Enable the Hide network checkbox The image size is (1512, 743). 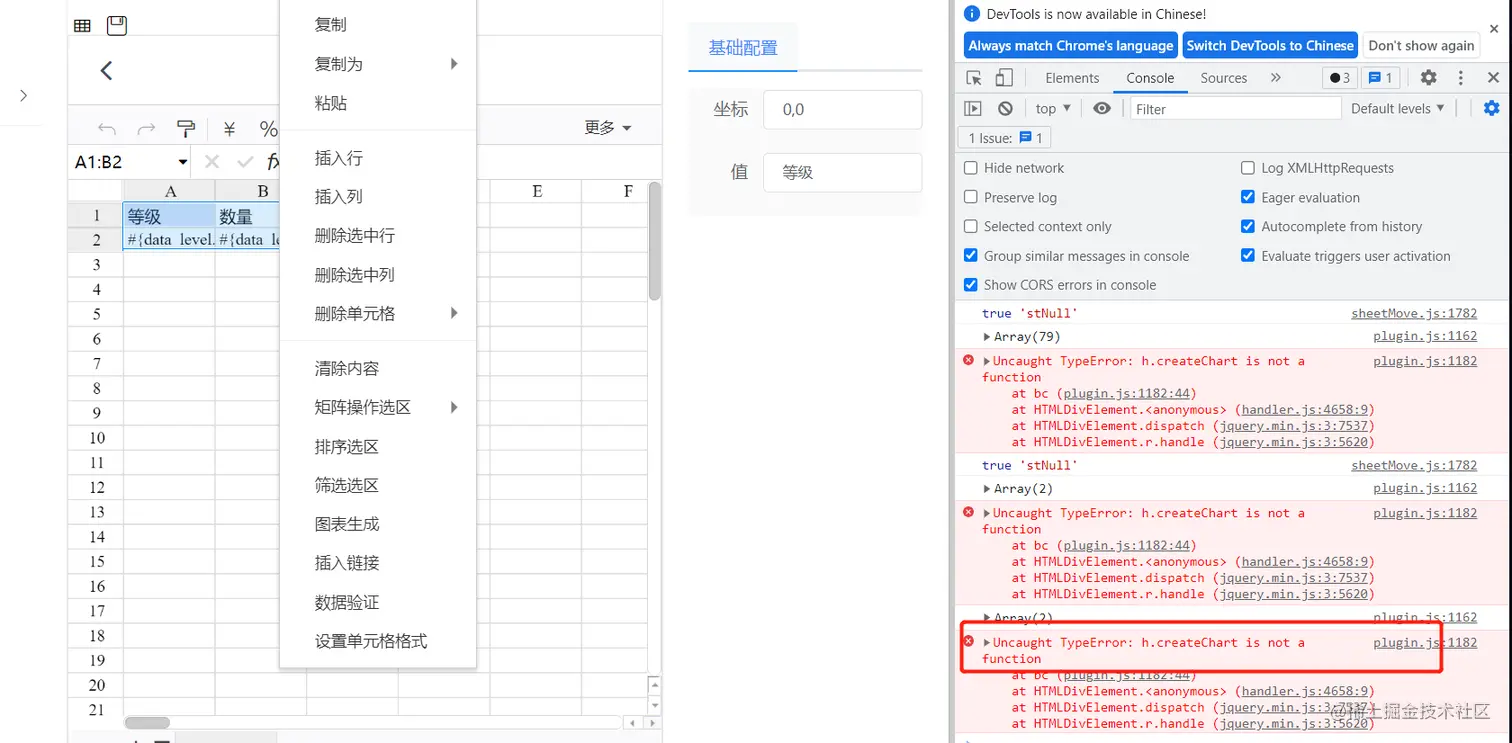(971, 168)
